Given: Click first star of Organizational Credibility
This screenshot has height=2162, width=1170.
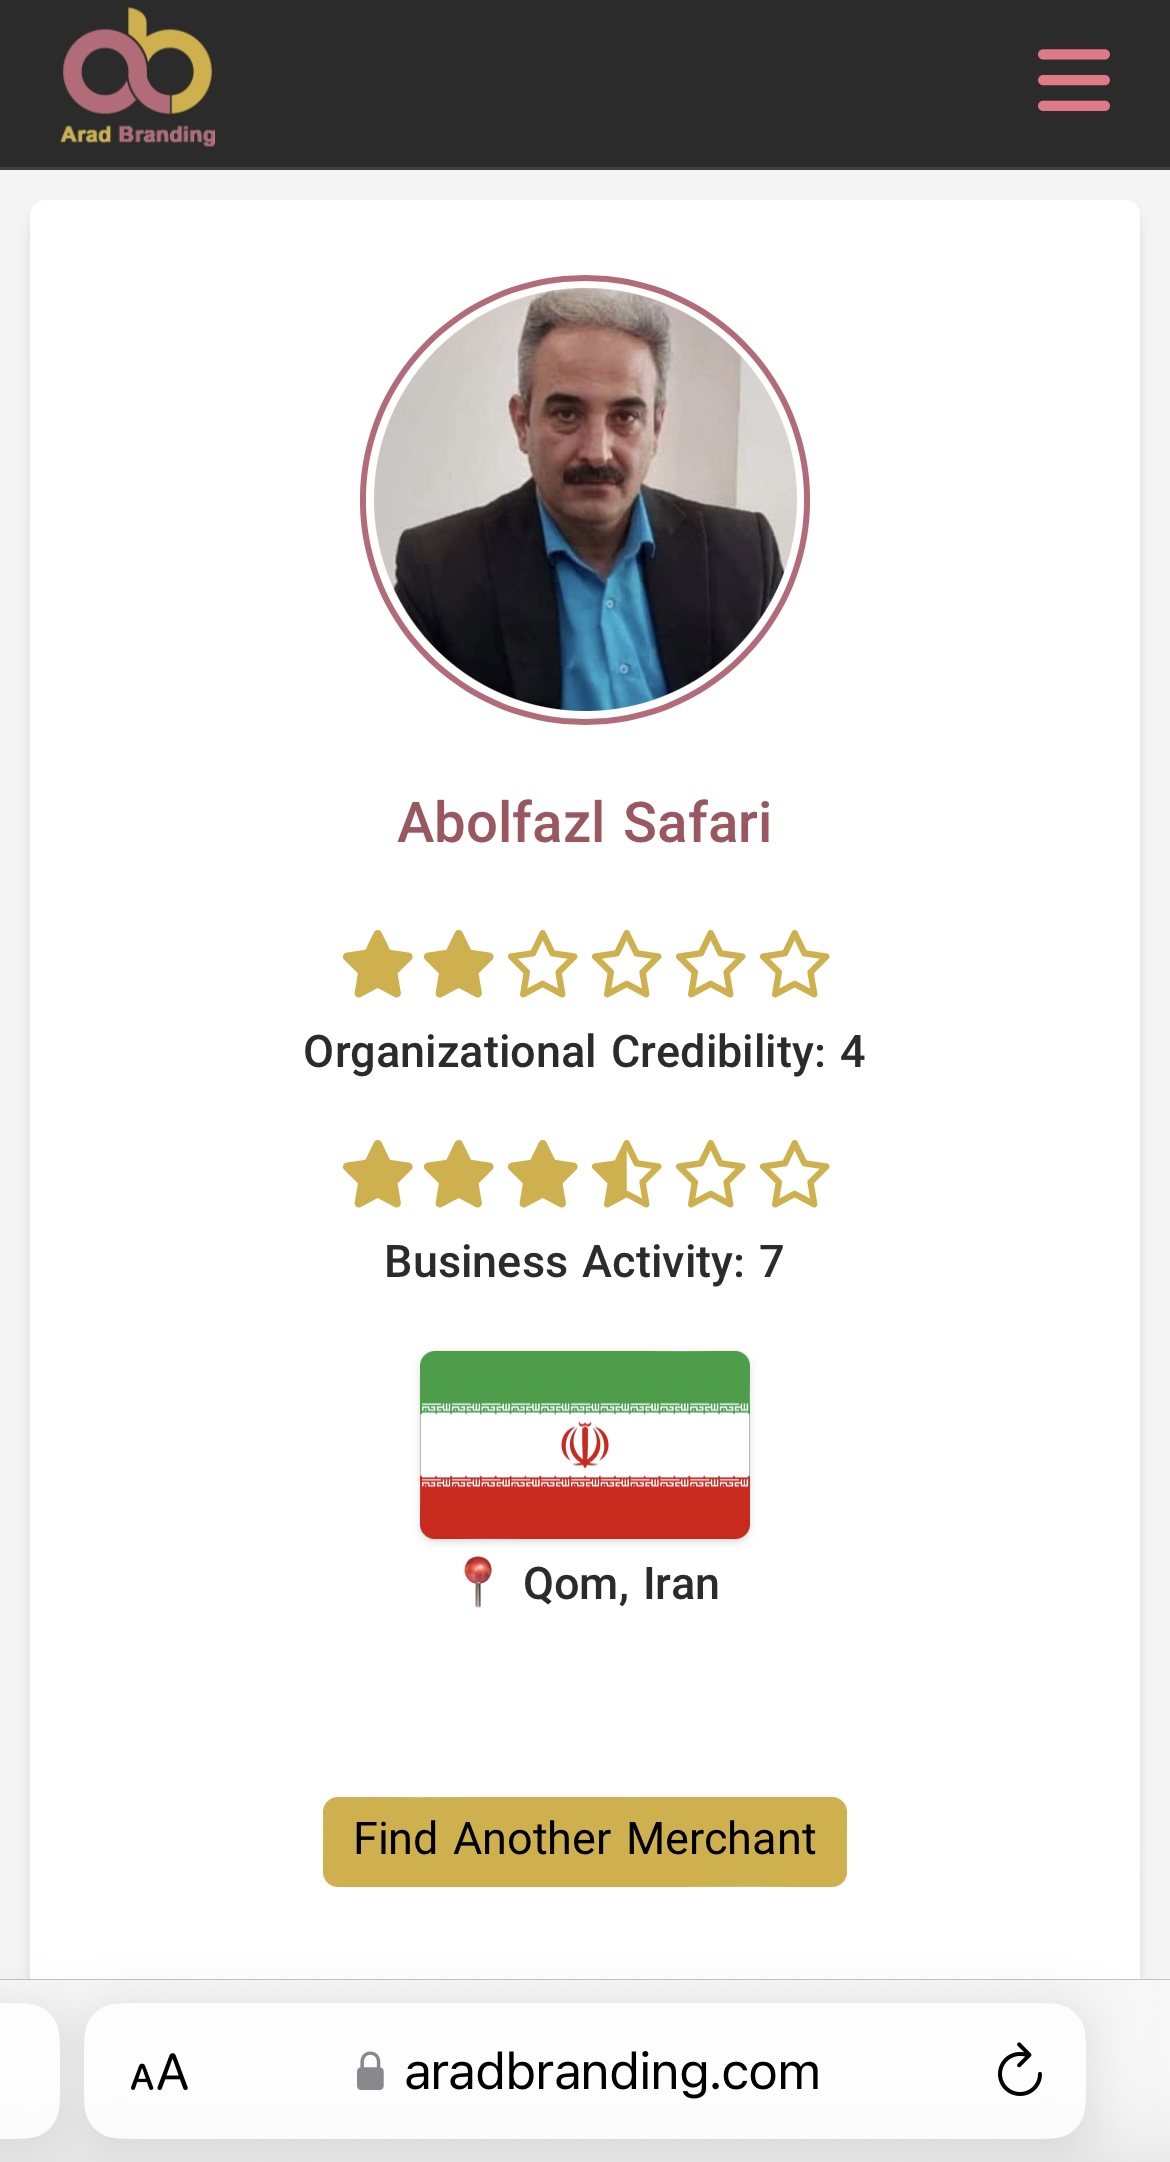Looking at the screenshot, I should tap(377, 965).
